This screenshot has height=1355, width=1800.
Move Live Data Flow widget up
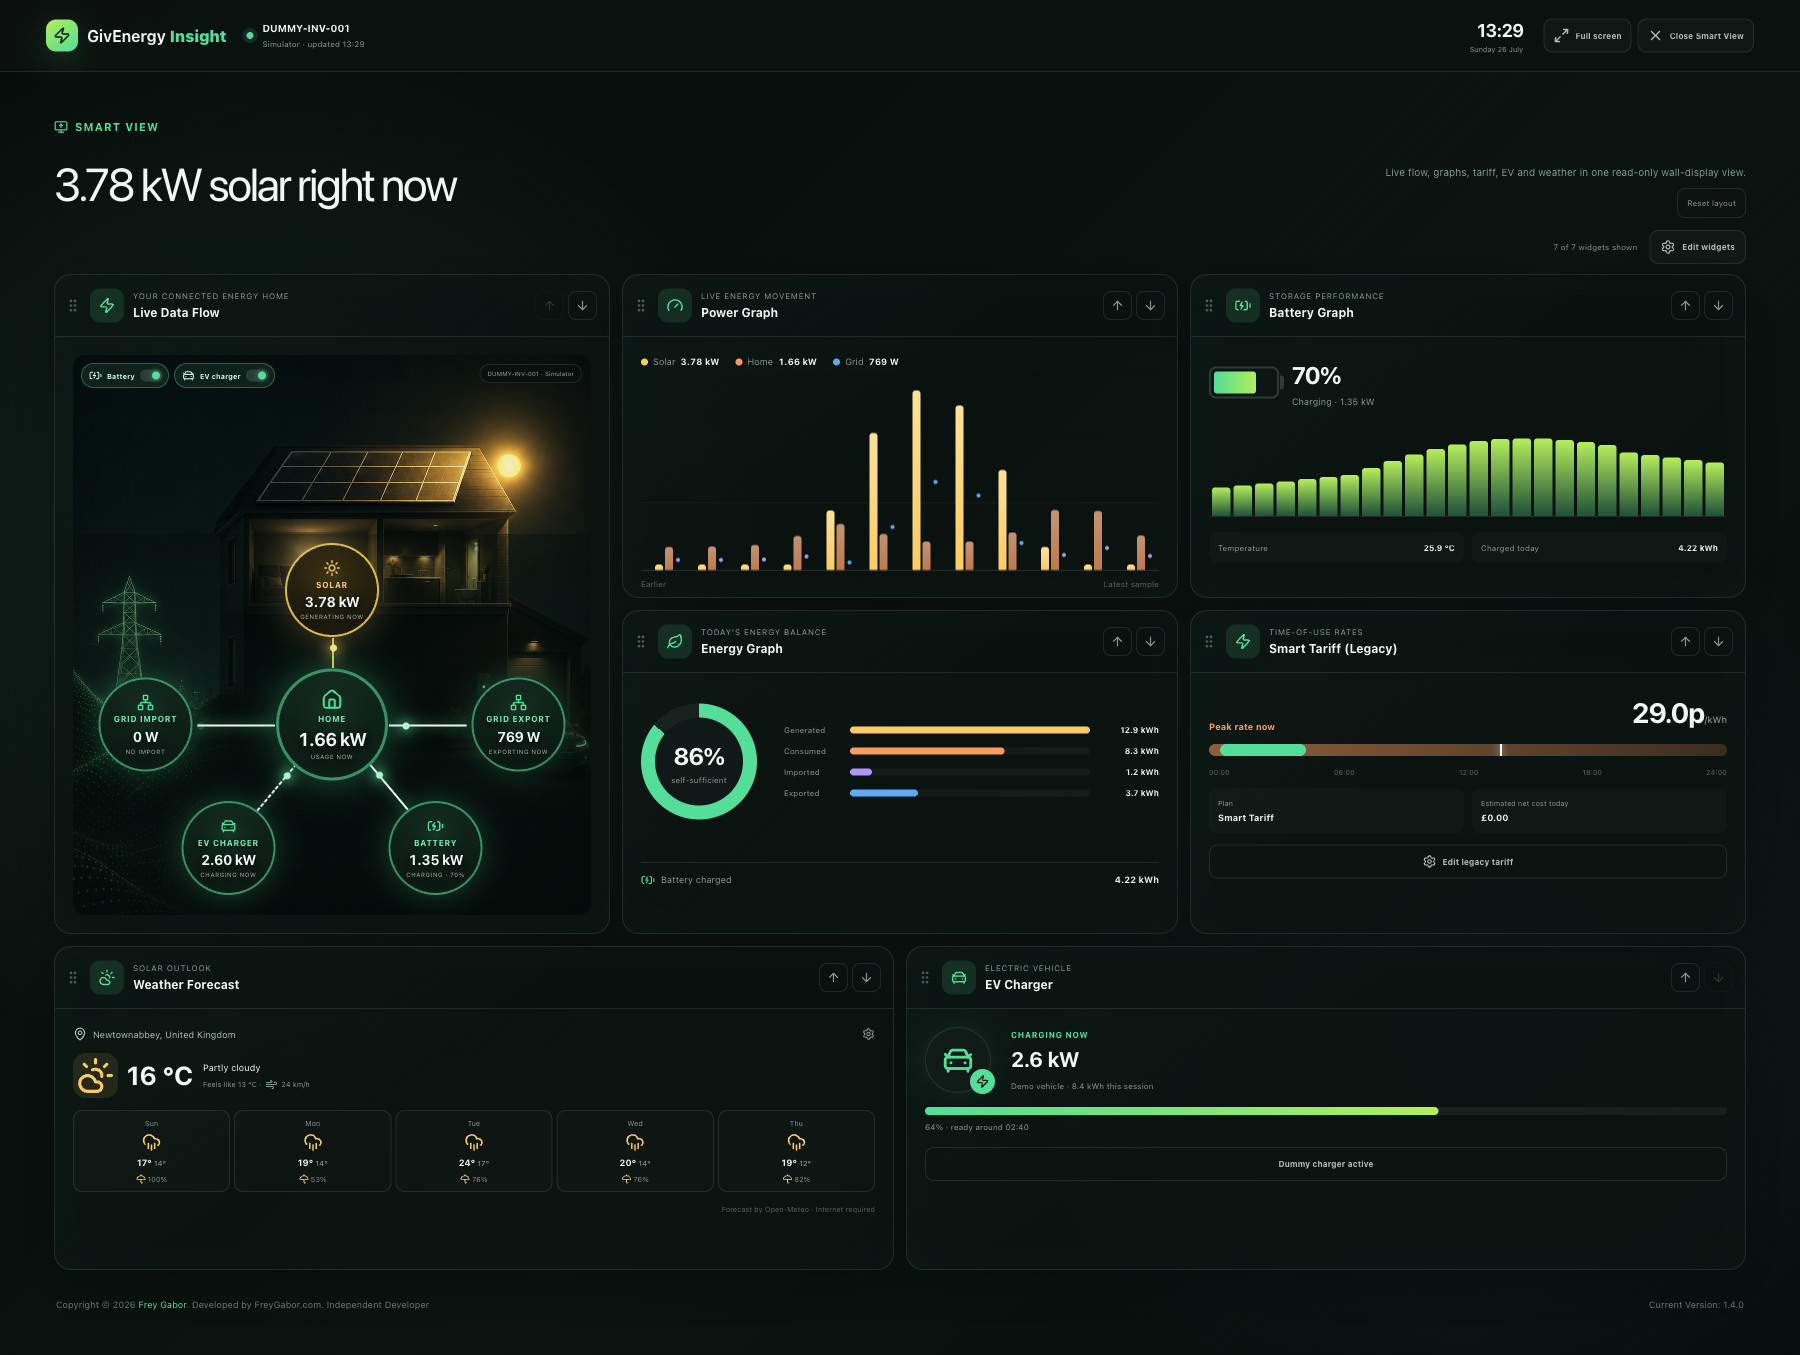pos(549,306)
